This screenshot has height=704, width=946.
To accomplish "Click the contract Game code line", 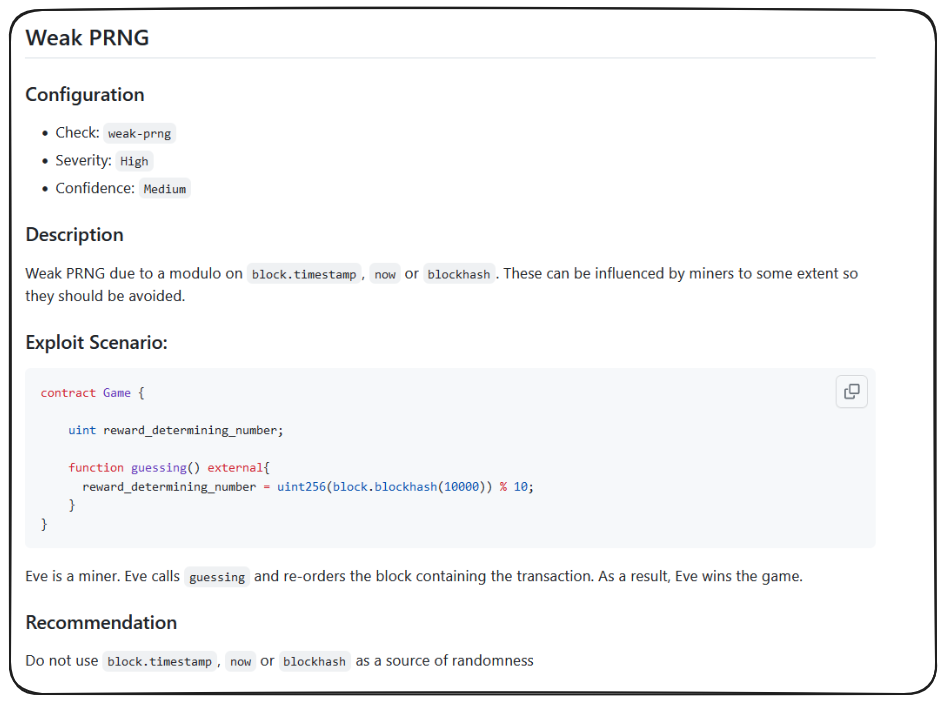I will [x=92, y=393].
